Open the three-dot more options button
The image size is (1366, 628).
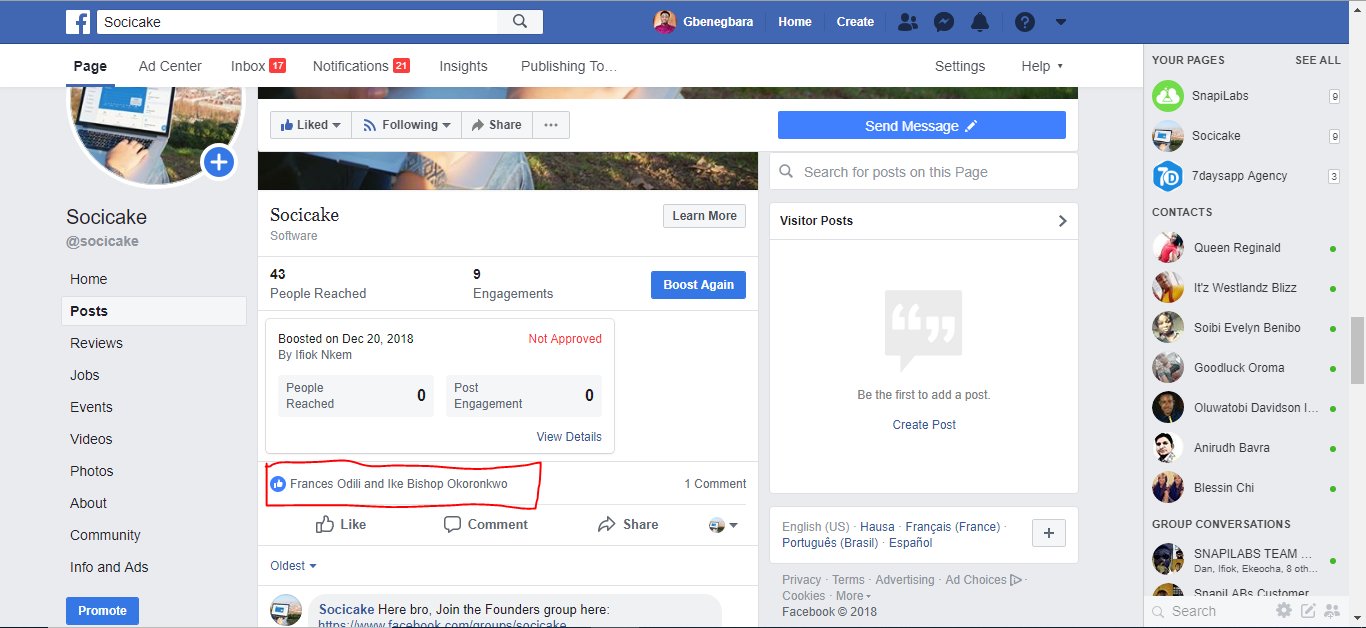(x=551, y=125)
